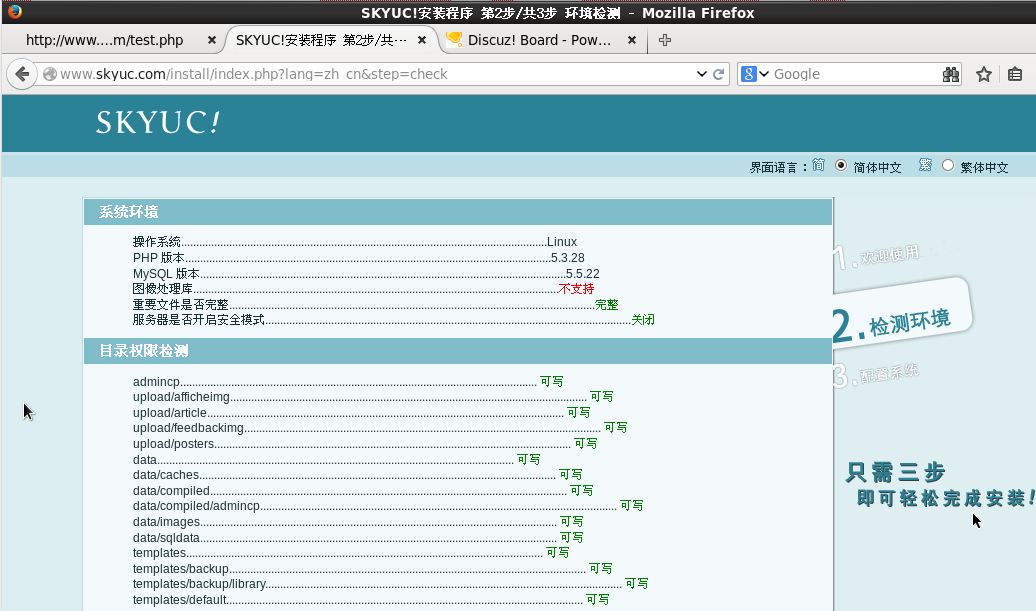Switch to the test.php tab
The height and width of the screenshot is (611, 1036).
pos(104,40)
